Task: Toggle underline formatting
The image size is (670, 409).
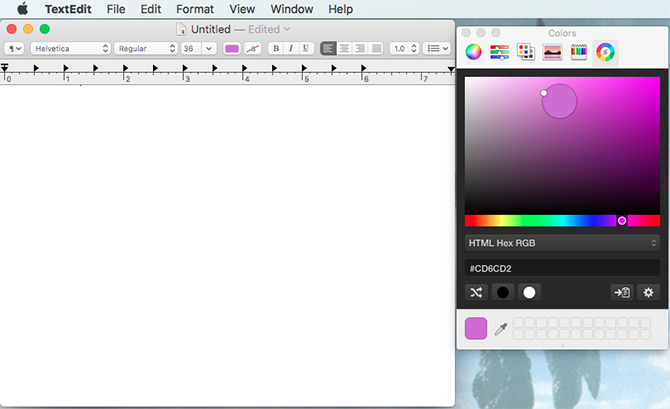Action: point(306,48)
